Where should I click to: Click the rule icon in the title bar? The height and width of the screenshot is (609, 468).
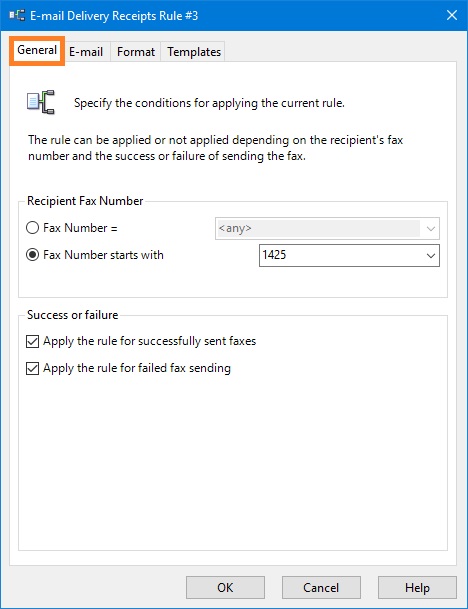(17, 16)
